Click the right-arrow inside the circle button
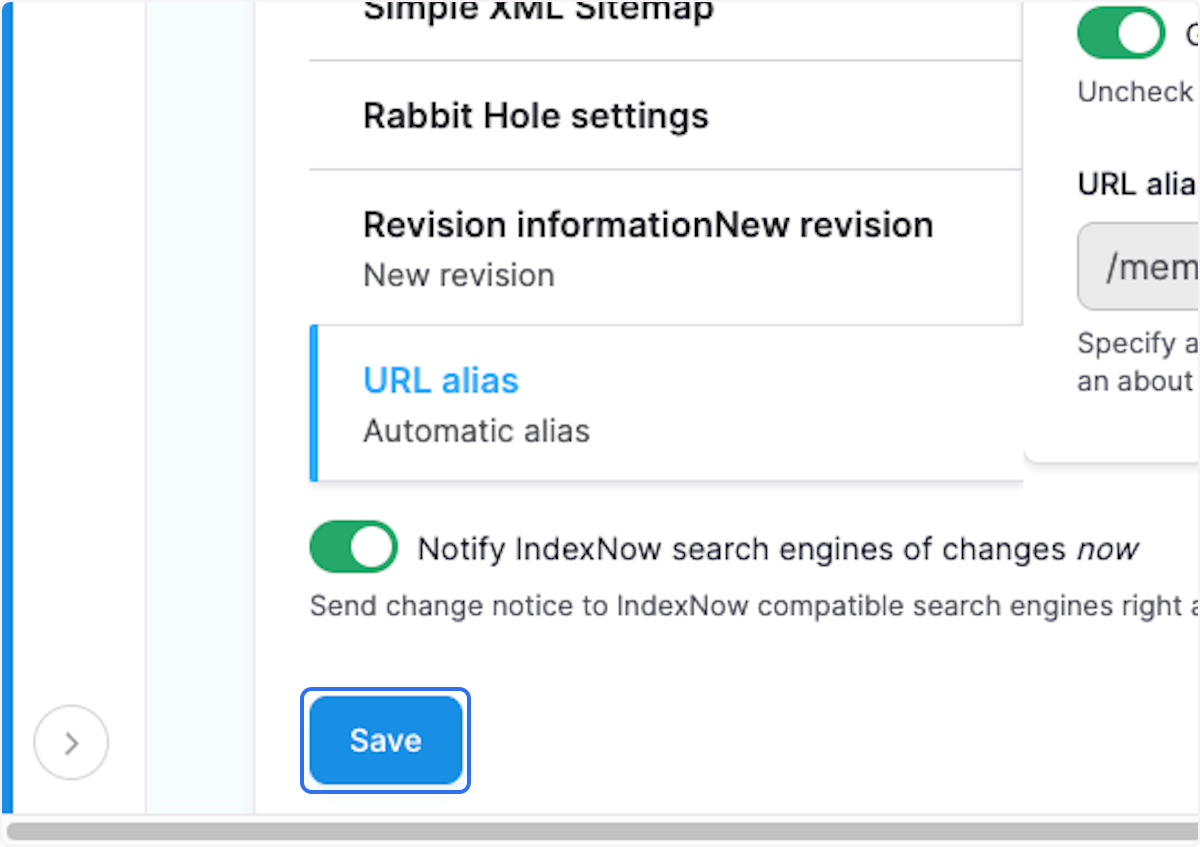This screenshot has width=1200, height=847. 70,742
